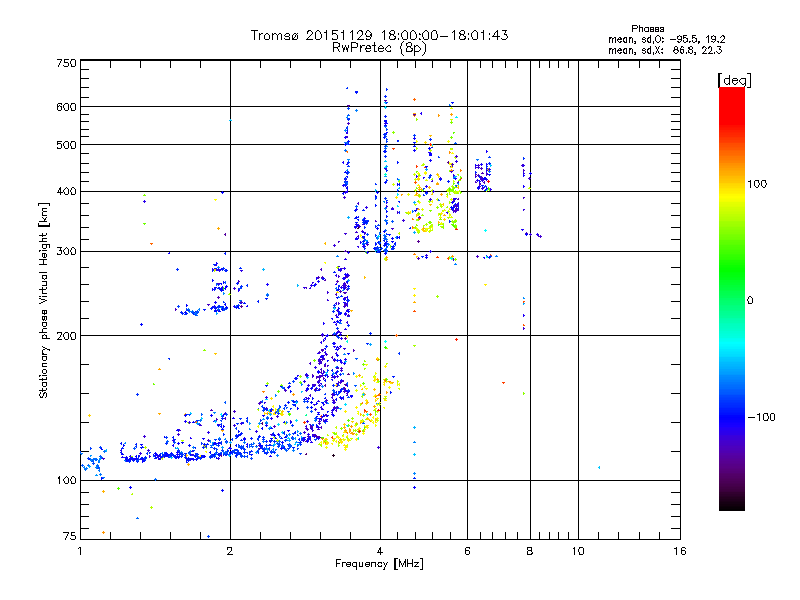Click the "Stationary phase Virtual Height [km]" axis title
The image size is (800, 600).
click(43, 300)
